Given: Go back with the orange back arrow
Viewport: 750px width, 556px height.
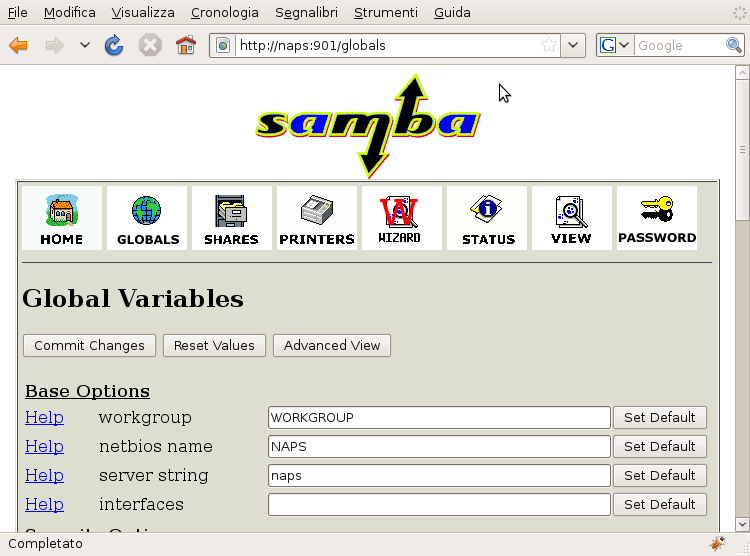Looking at the screenshot, I should pyautogui.click(x=19, y=45).
